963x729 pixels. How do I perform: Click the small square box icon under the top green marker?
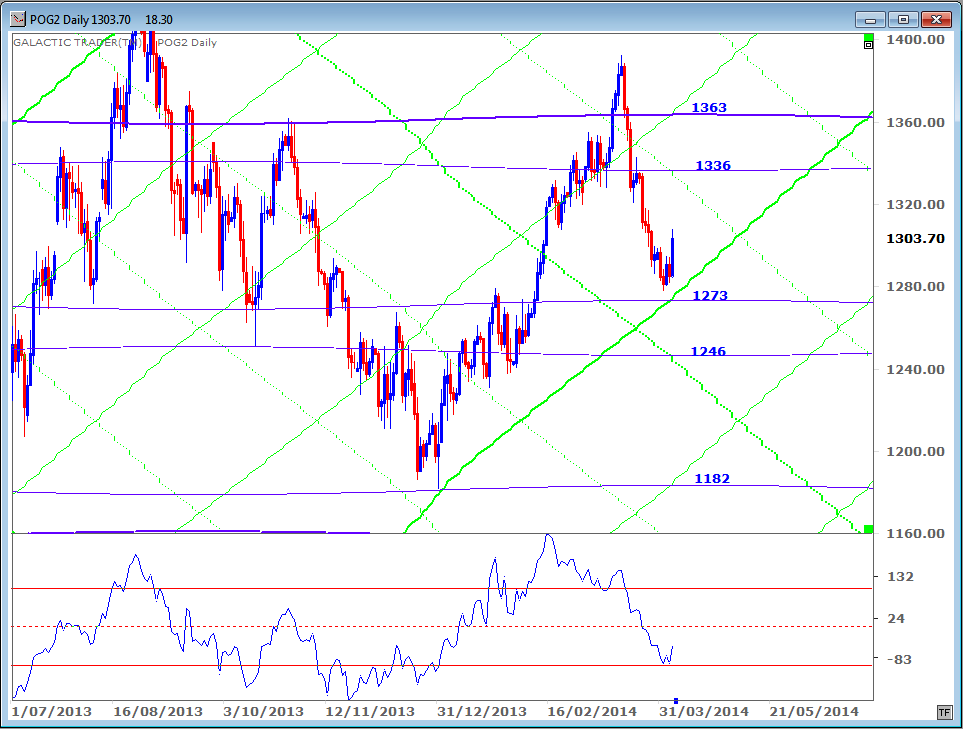[868, 45]
